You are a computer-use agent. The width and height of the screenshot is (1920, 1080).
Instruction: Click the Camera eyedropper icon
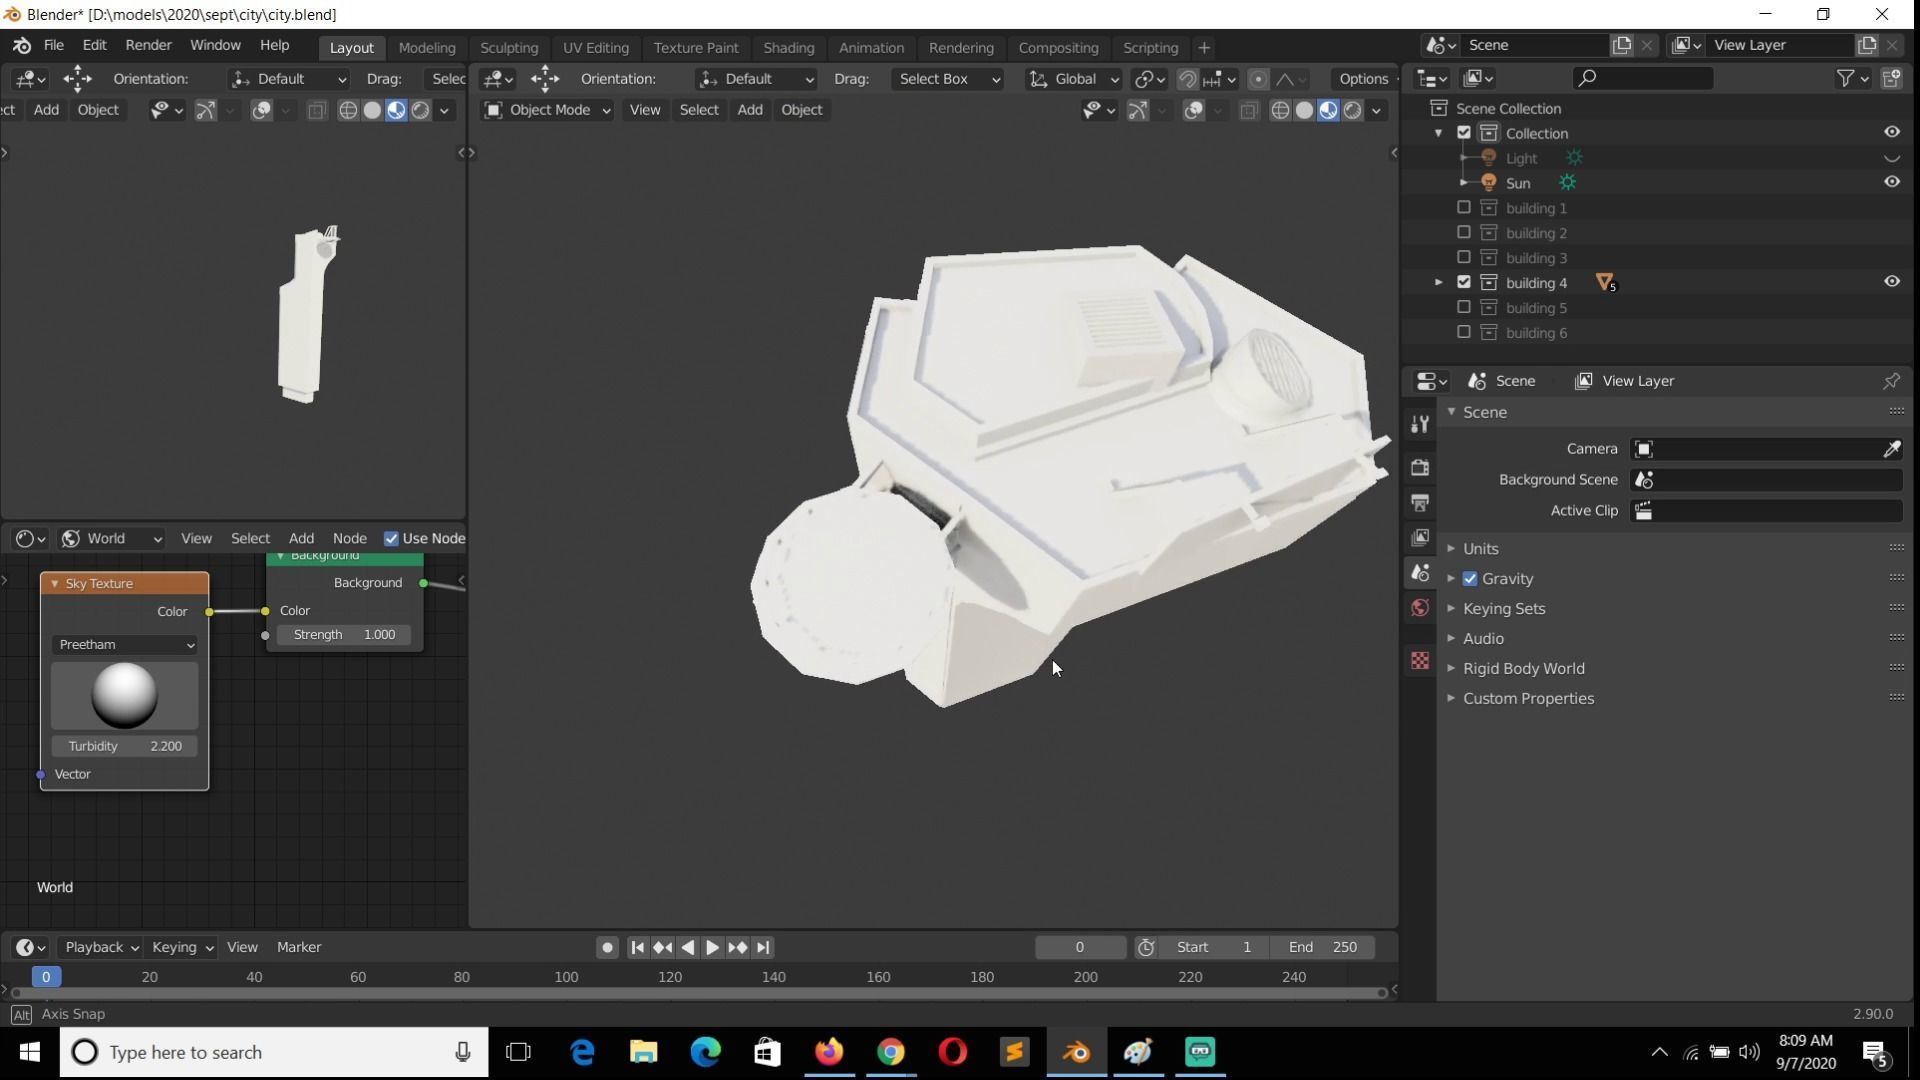click(1891, 449)
